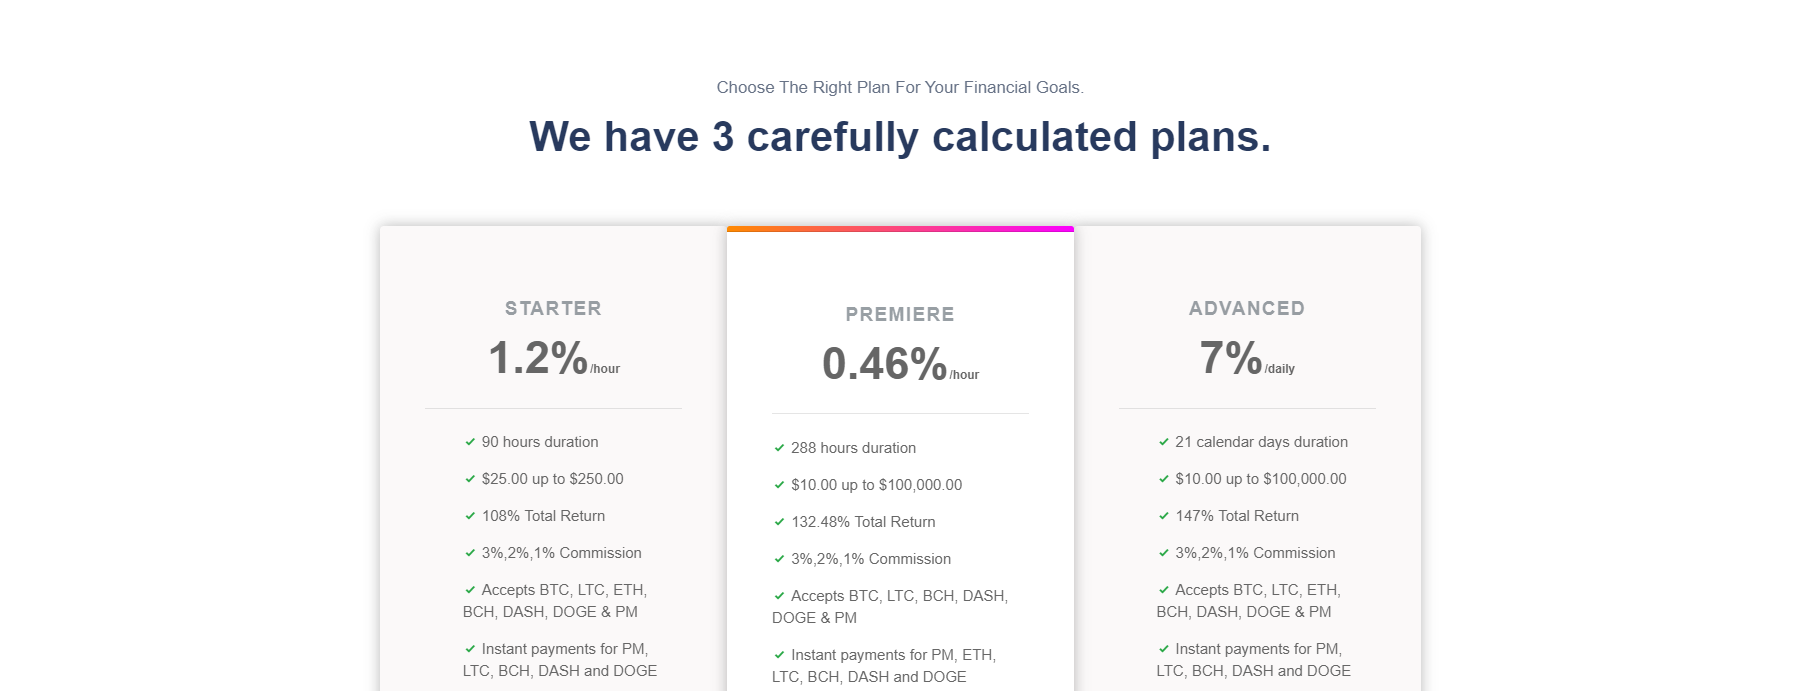Click the 7% daily rate

1232,358
